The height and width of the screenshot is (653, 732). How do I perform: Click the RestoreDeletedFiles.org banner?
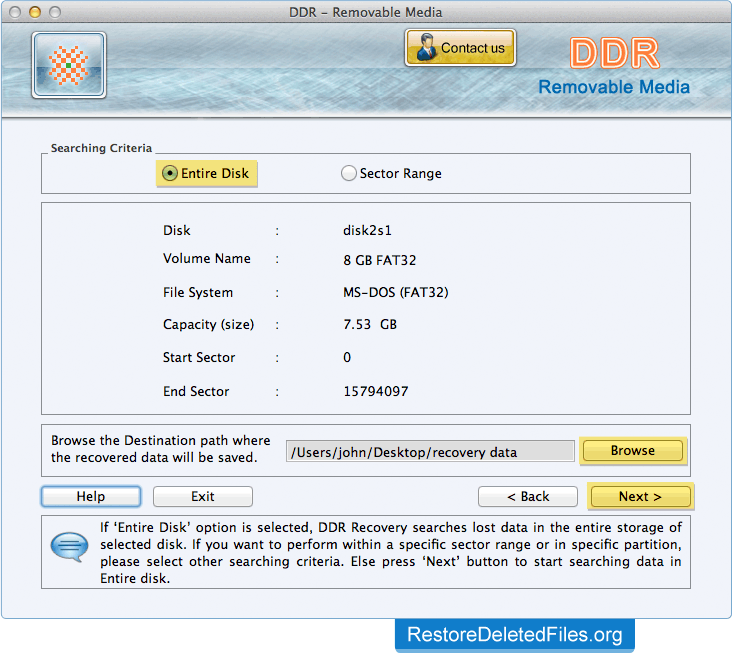coord(514,635)
